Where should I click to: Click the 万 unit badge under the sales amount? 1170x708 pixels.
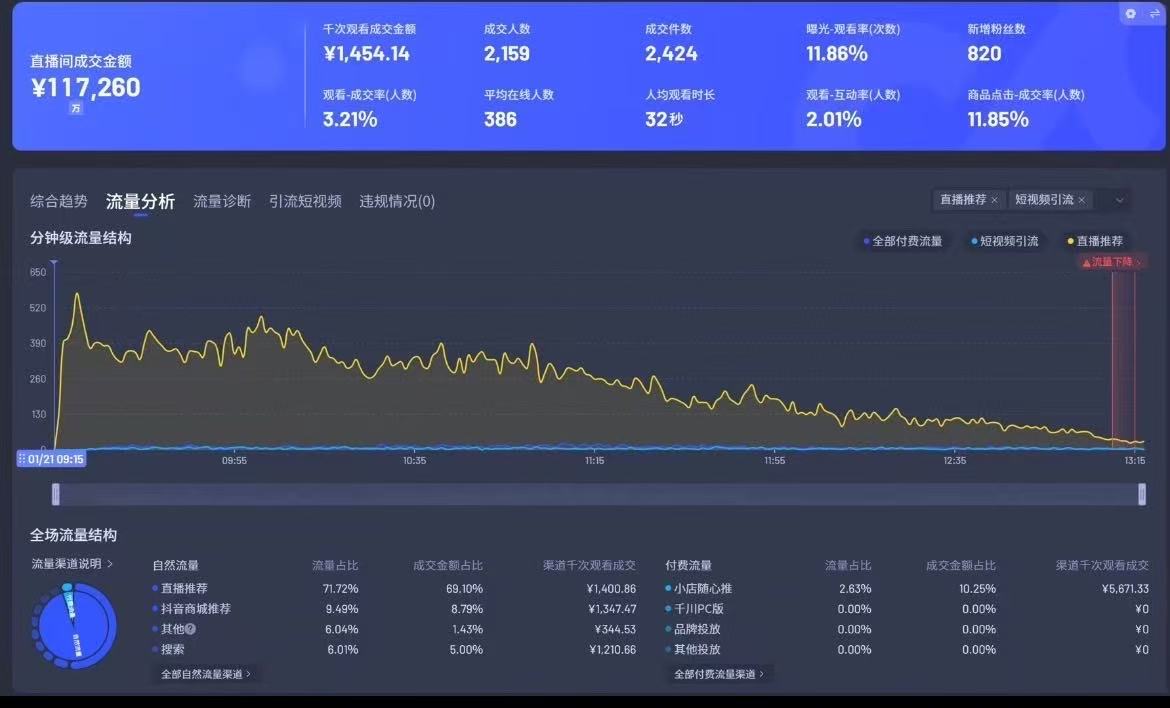[76, 108]
